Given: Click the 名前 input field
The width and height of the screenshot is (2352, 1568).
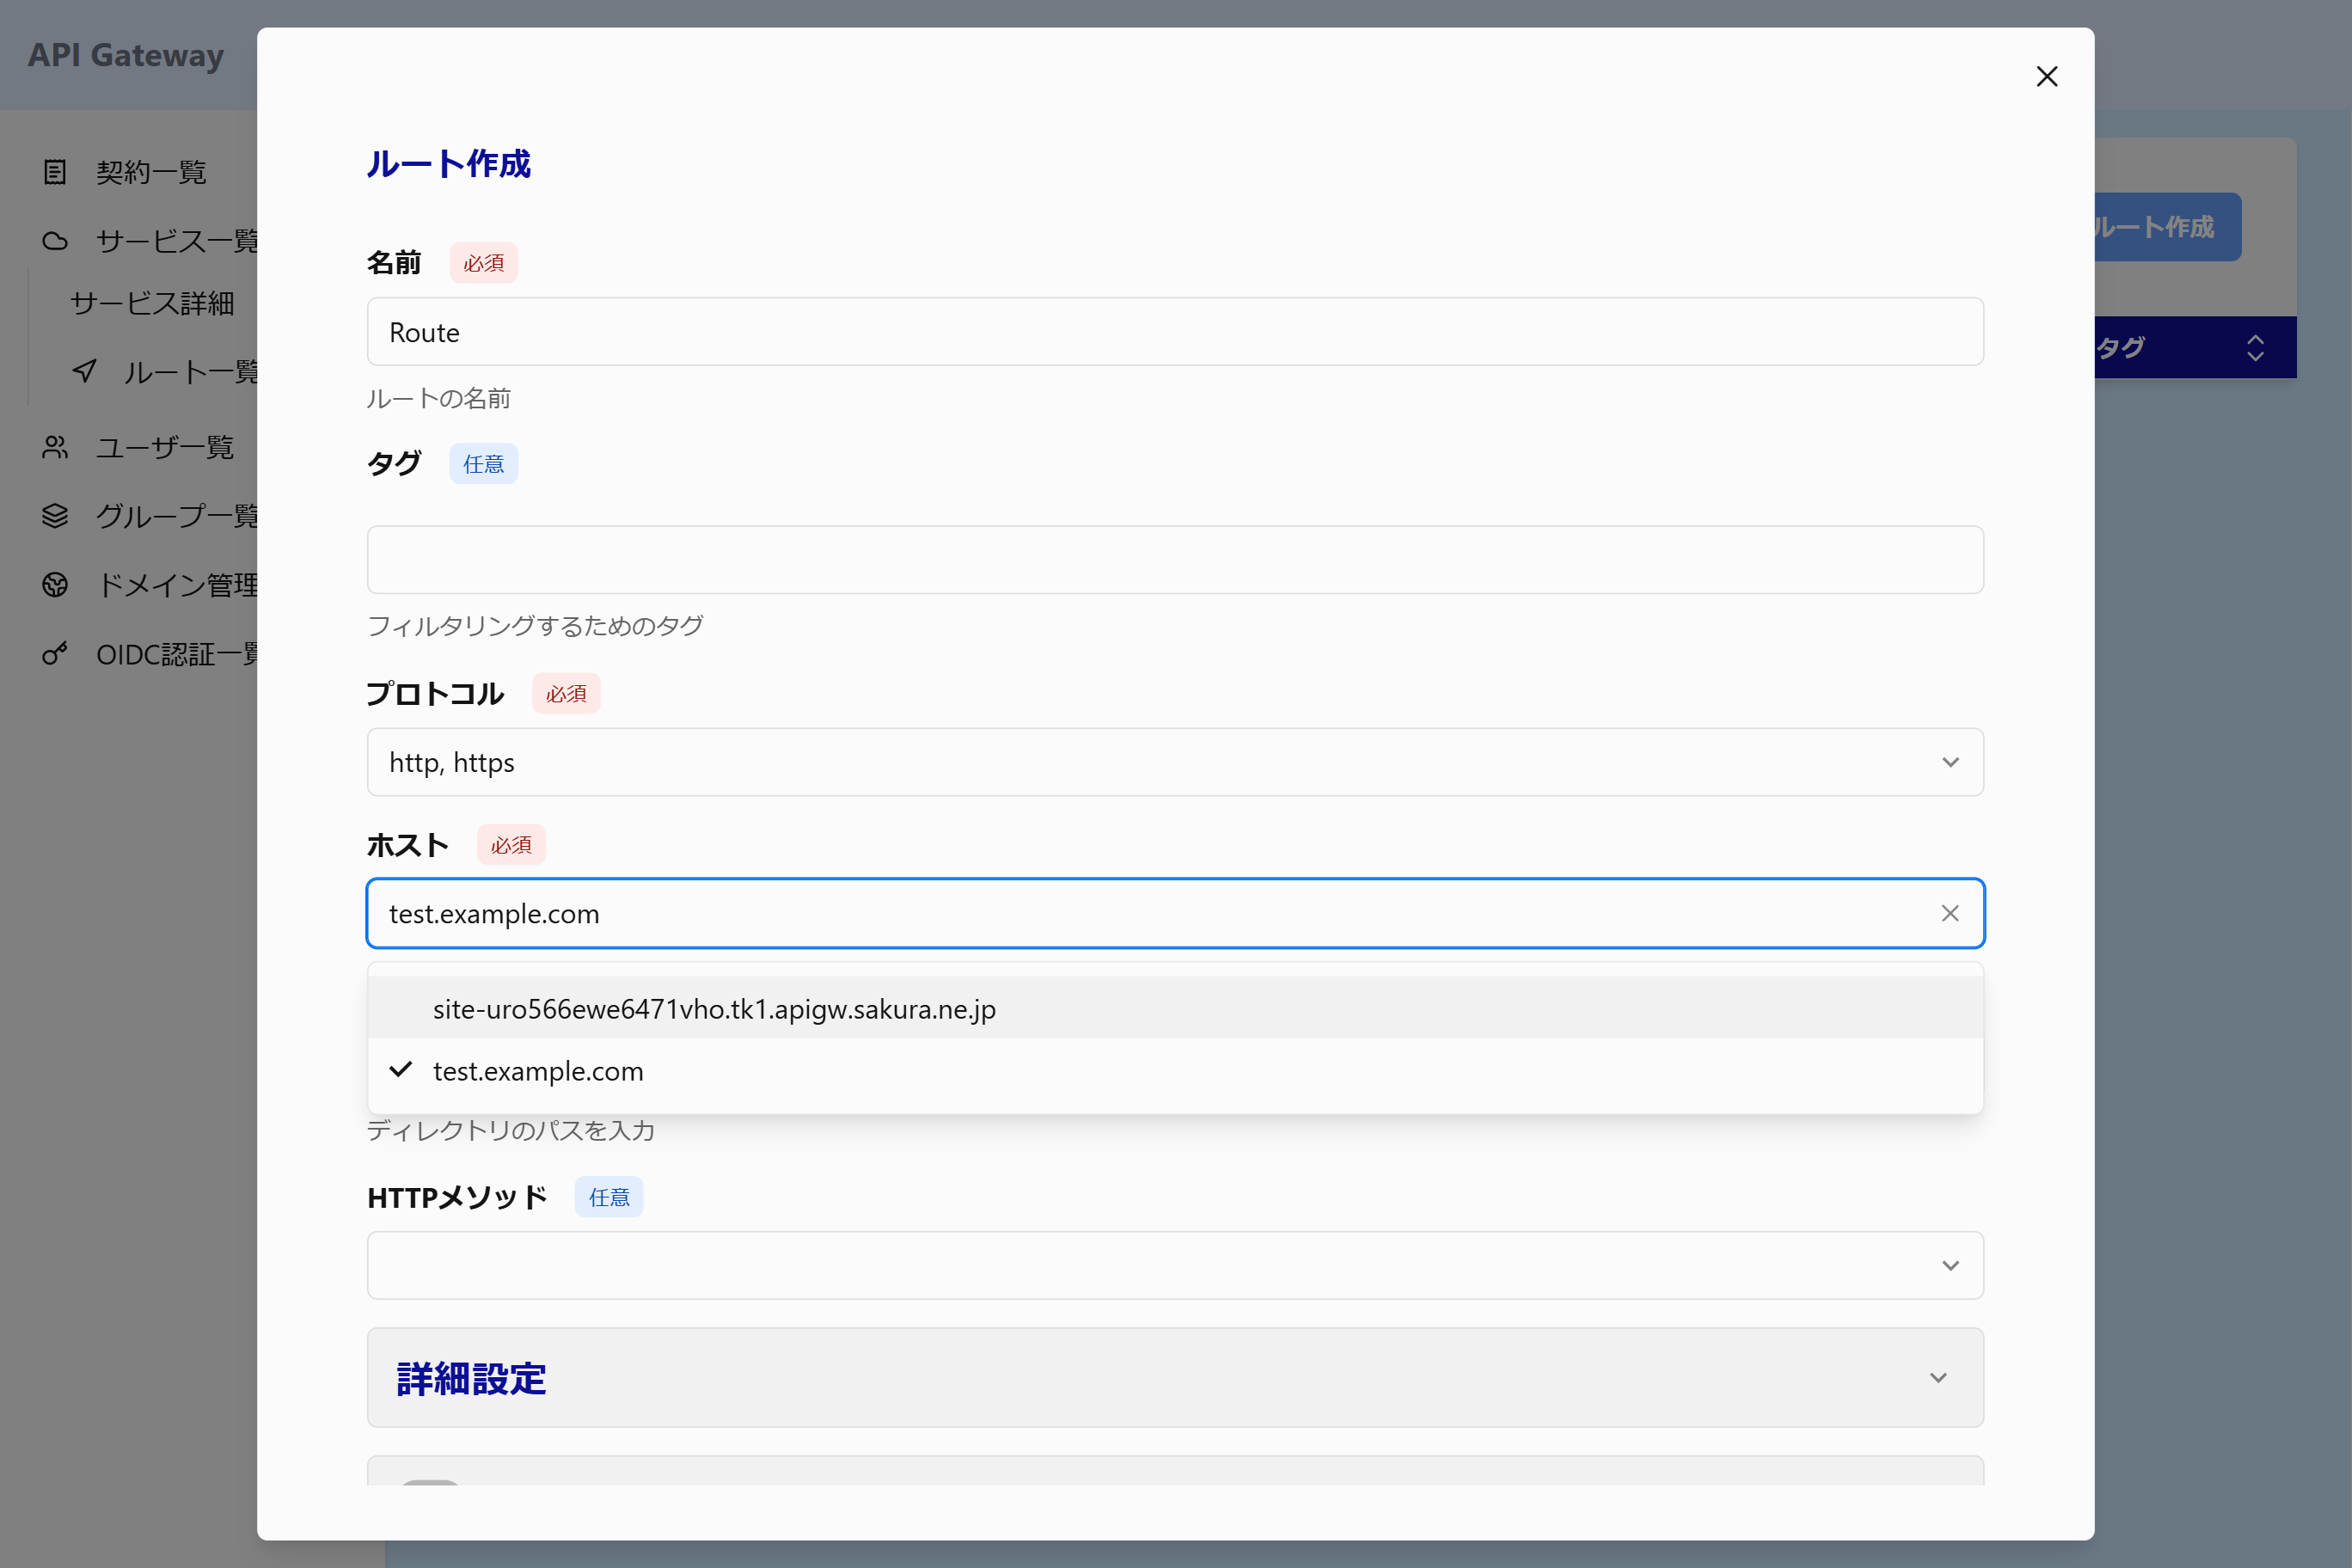Looking at the screenshot, I should [1175, 332].
